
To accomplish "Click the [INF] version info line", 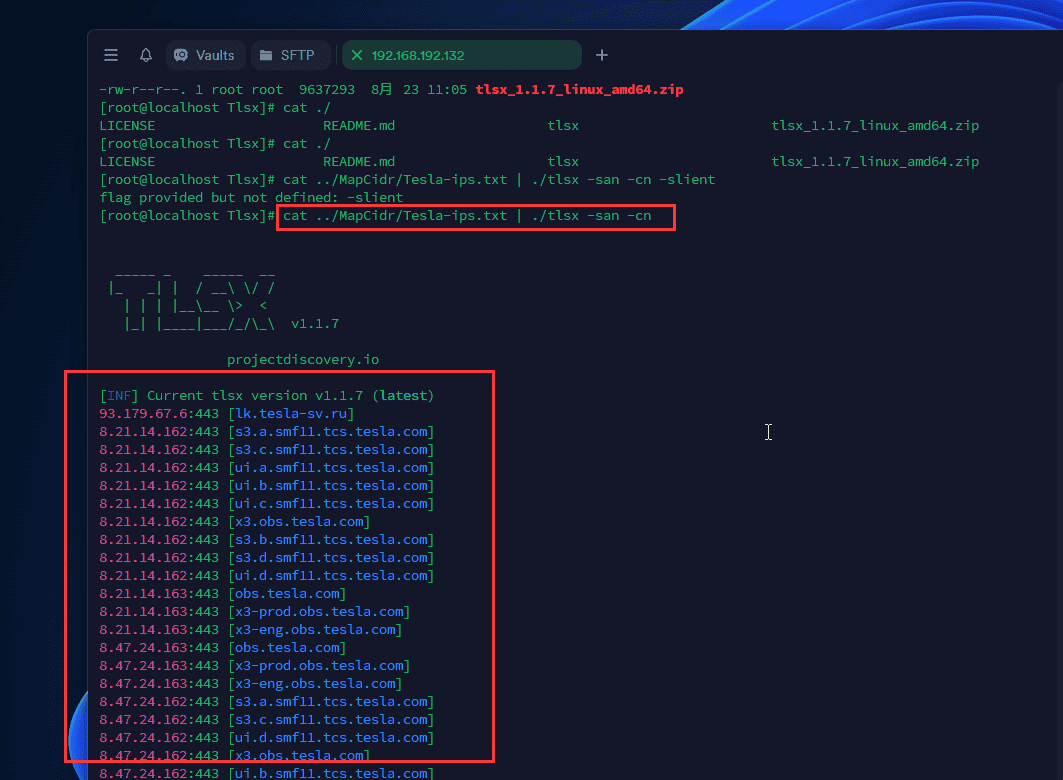I will [x=266, y=396].
